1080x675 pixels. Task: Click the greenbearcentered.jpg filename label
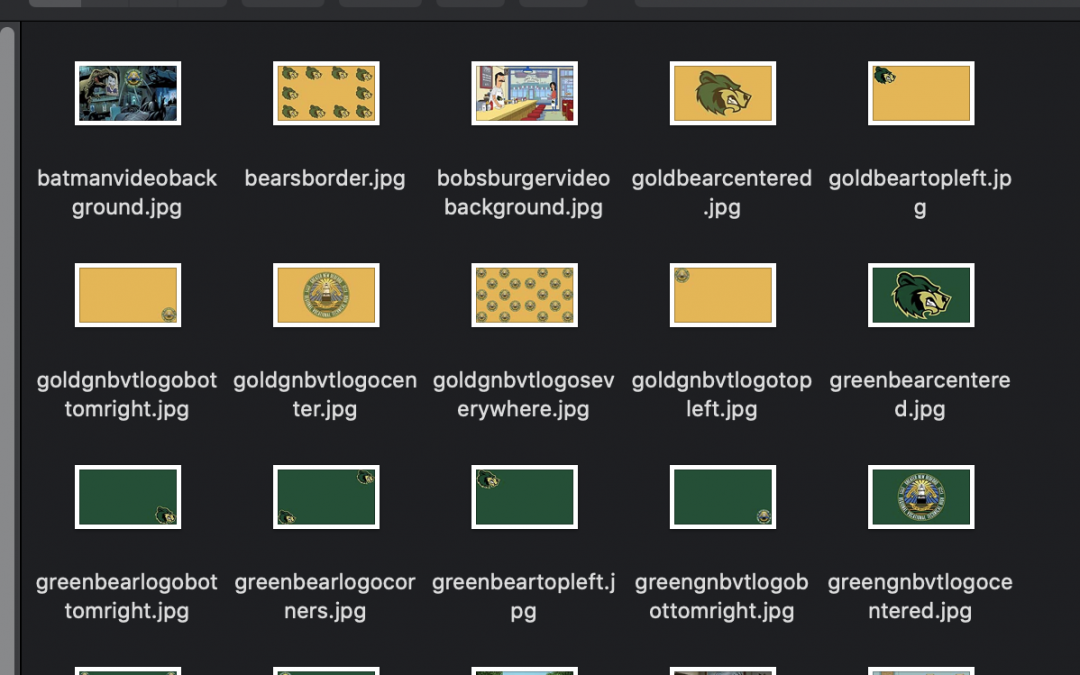pos(920,394)
